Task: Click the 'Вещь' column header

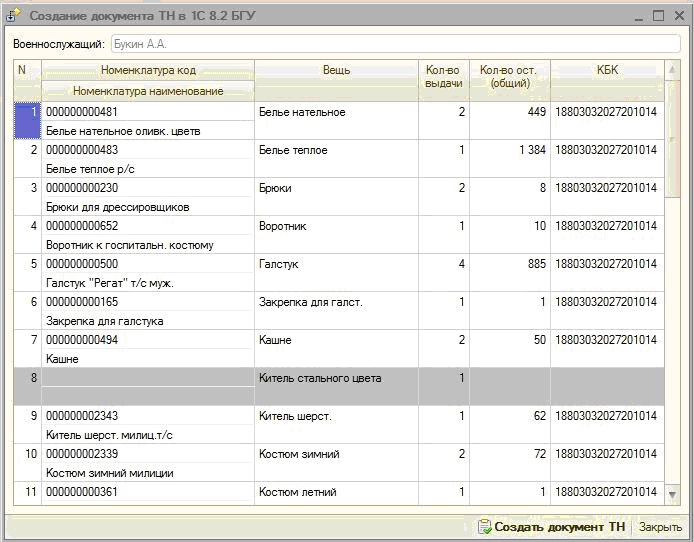Action: tap(336, 70)
